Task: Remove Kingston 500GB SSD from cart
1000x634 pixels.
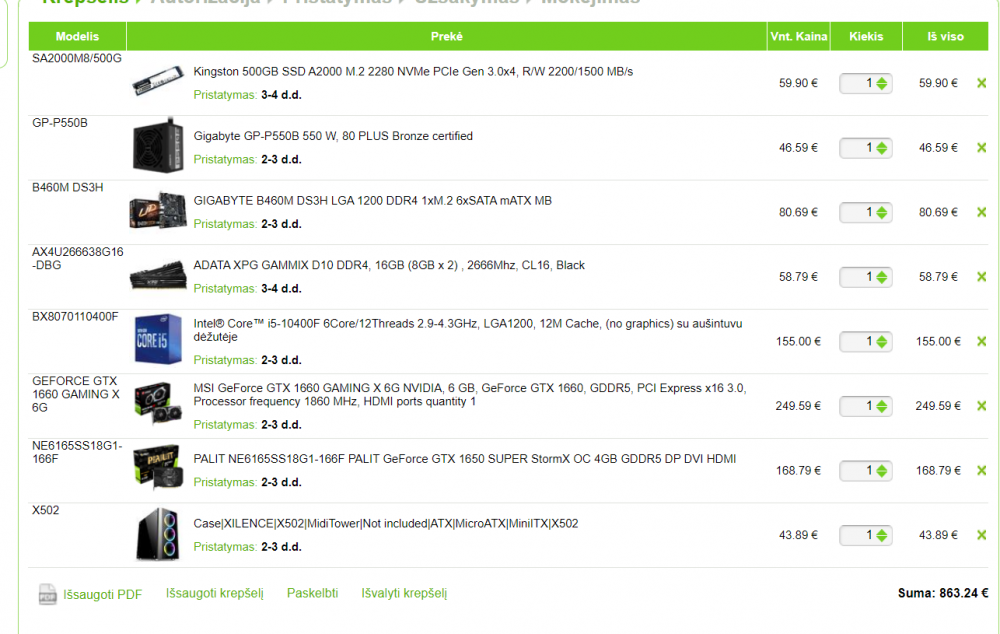Action: [982, 83]
